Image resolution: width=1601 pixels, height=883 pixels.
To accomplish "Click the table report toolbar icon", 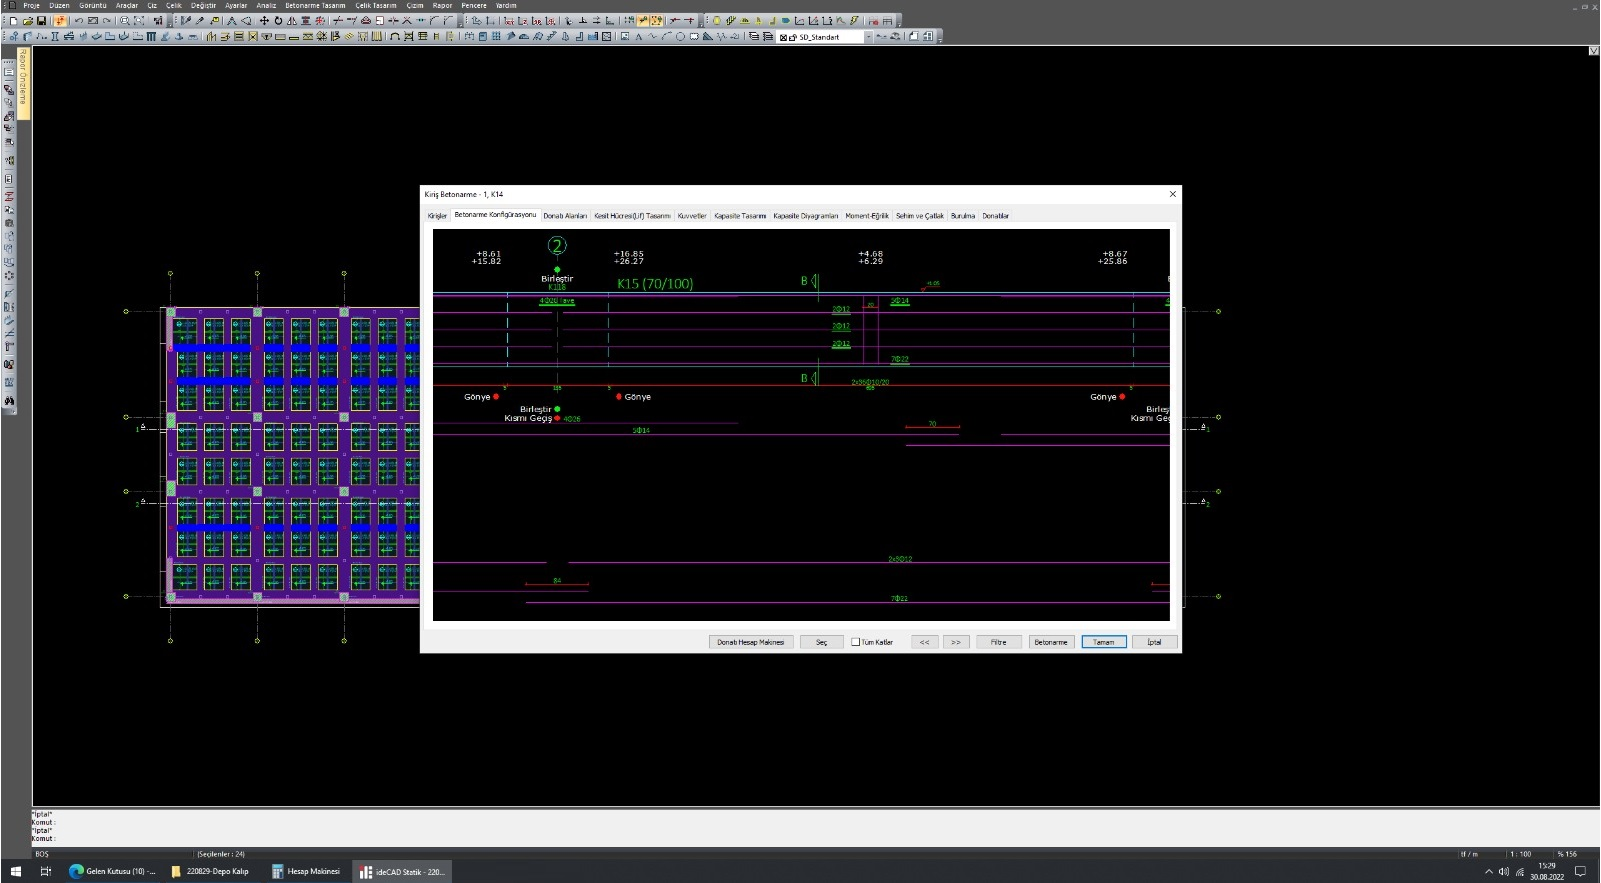I will pos(887,21).
